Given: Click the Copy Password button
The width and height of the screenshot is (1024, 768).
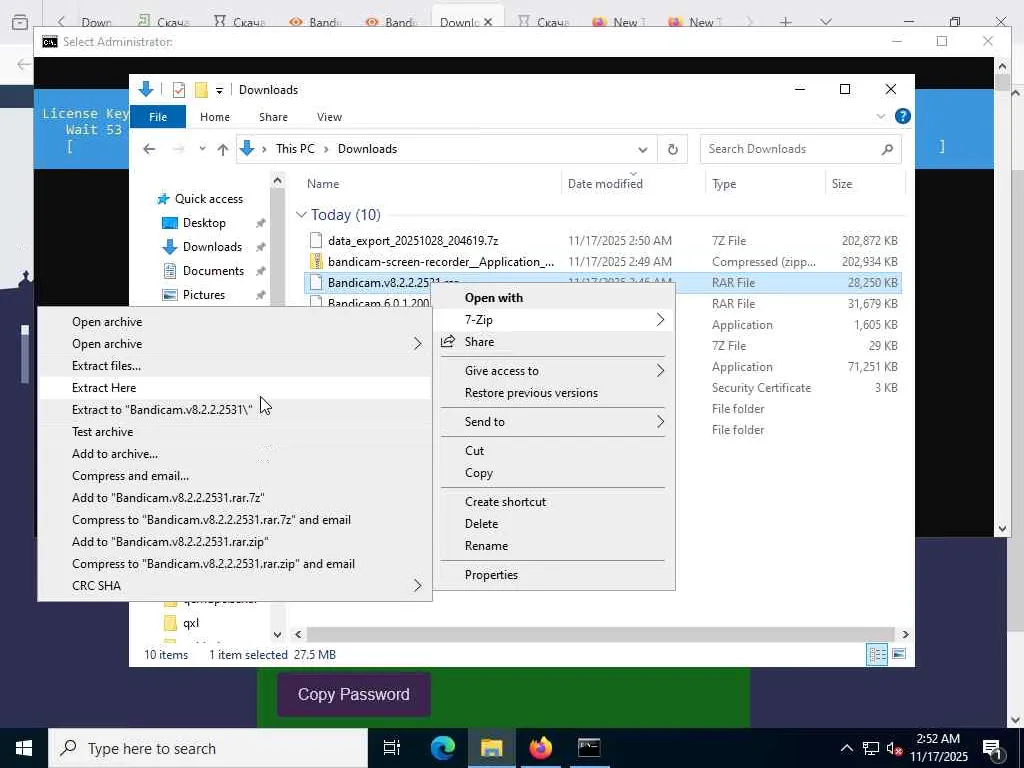Looking at the screenshot, I should tap(353, 694).
